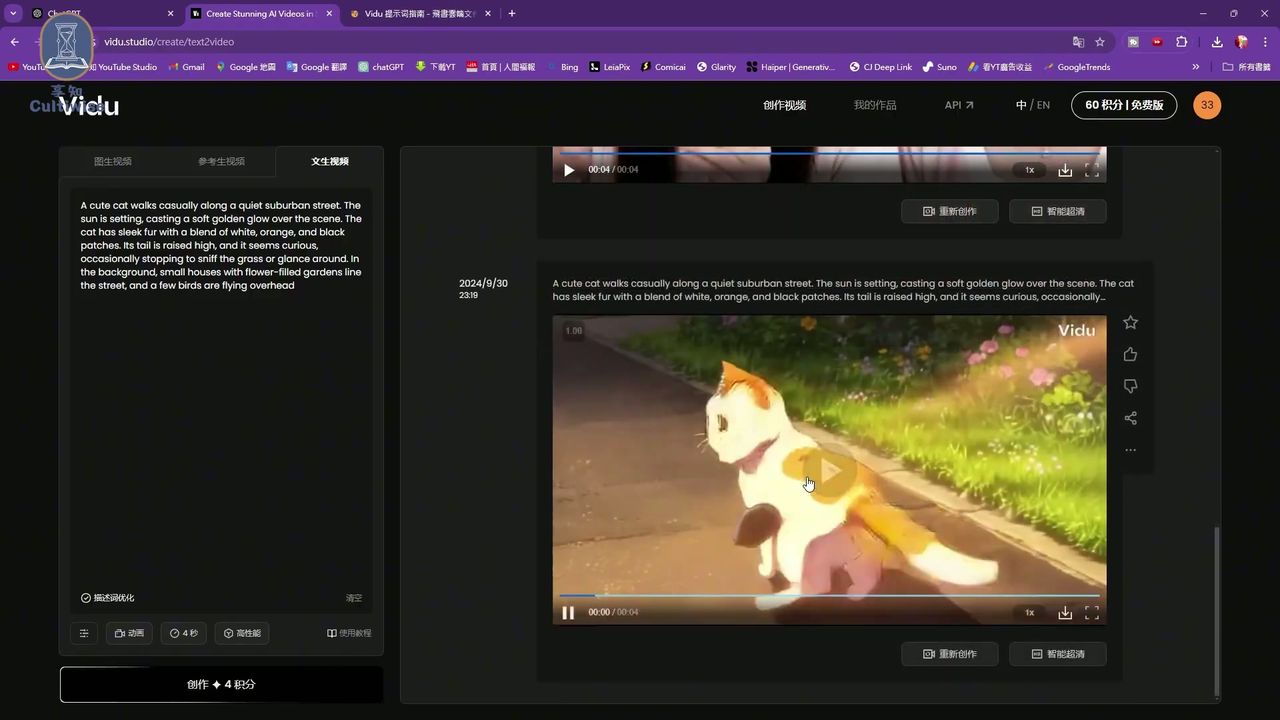
Task: Download the lower cat video
Action: pyautogui.click(x=1064, y=612)
